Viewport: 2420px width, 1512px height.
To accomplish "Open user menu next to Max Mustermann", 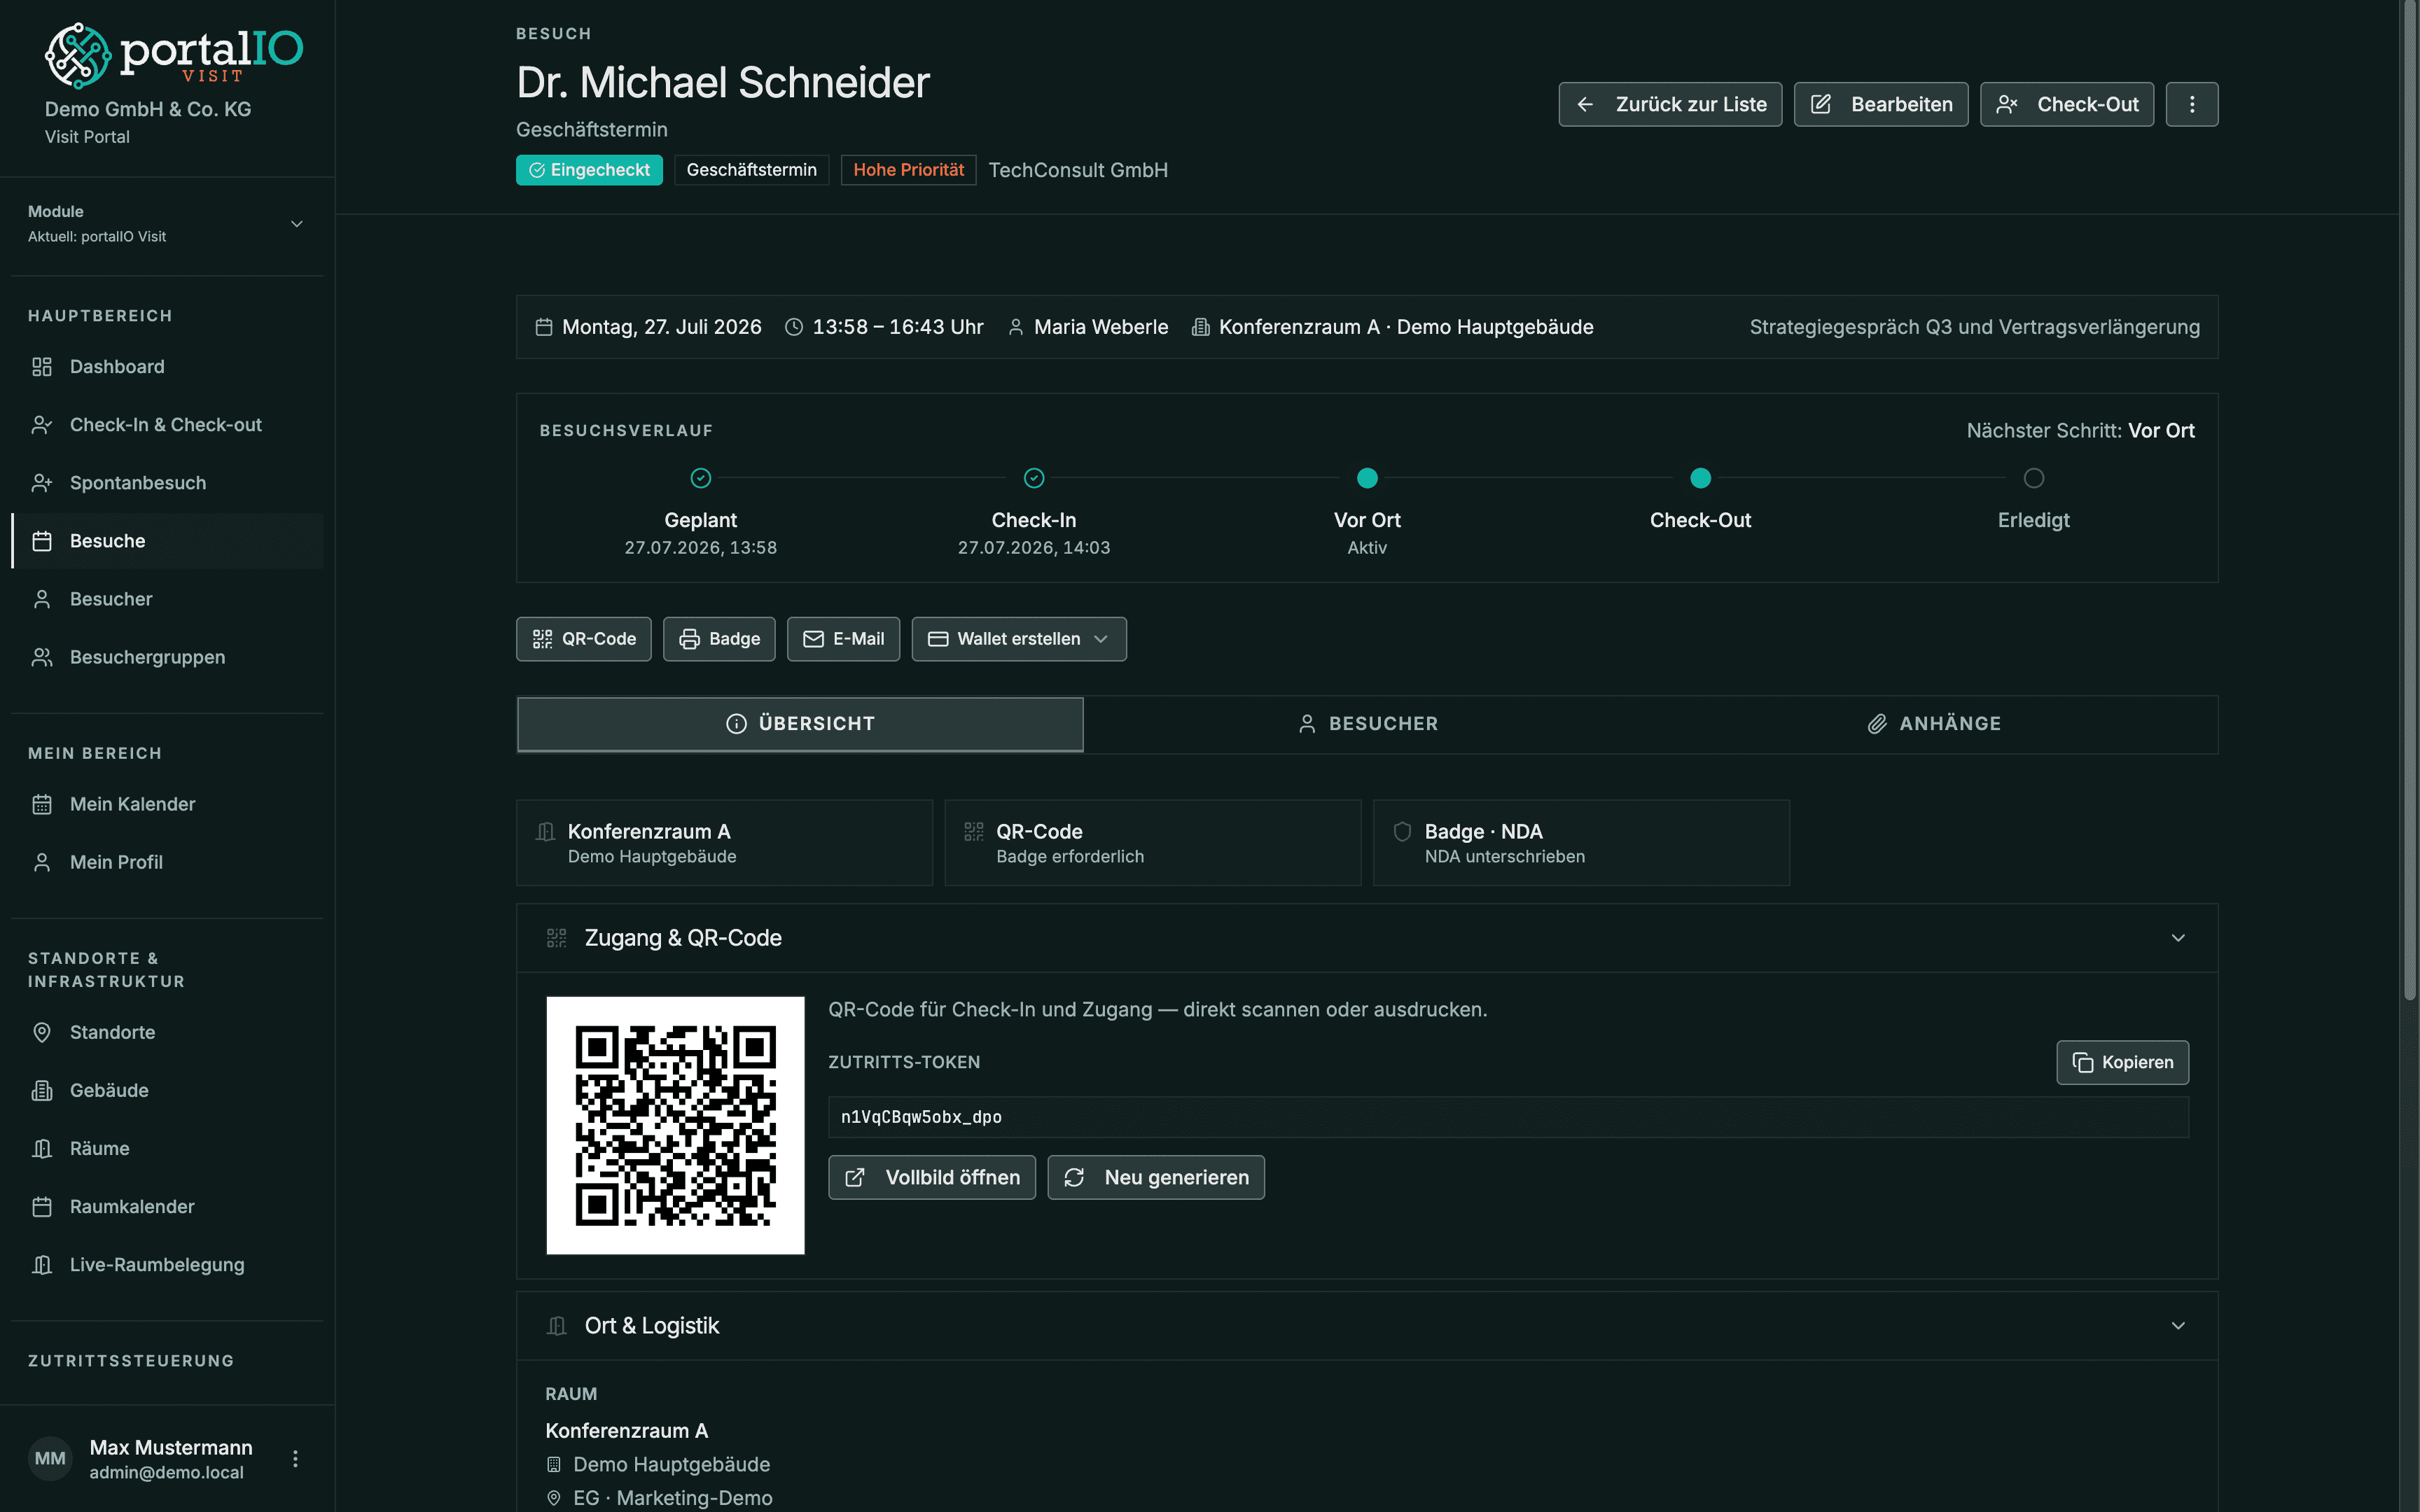I will 295,1459.
